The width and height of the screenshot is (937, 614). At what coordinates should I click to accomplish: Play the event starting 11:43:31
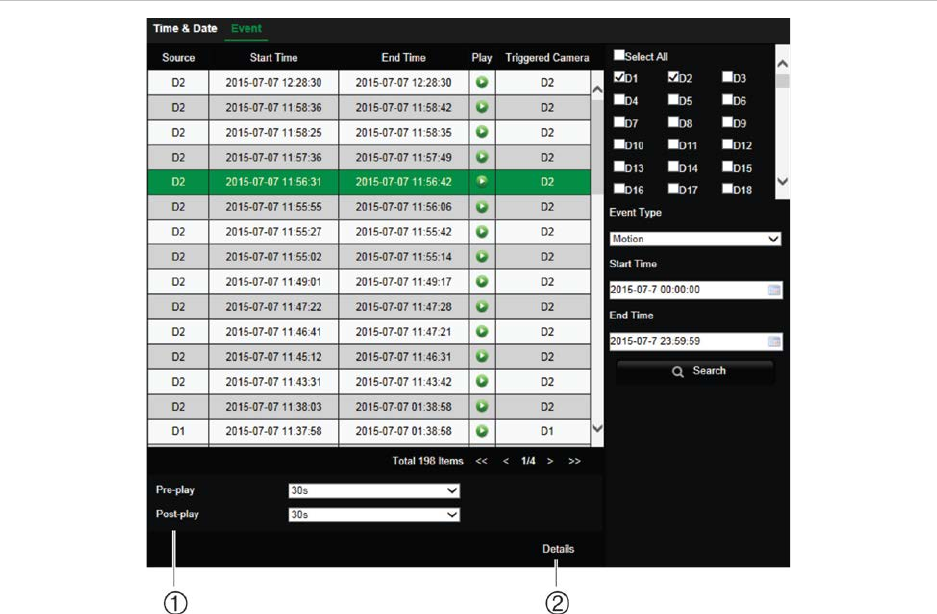click(482, 381)
